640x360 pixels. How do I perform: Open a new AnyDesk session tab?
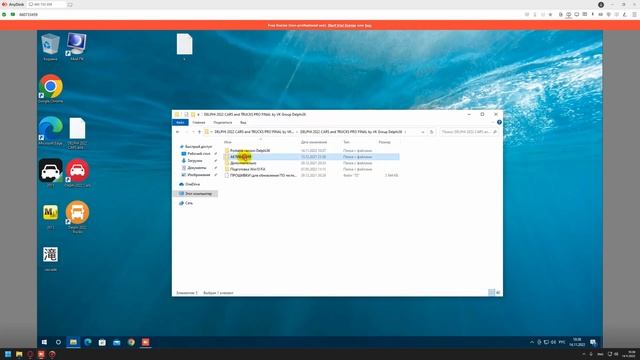coord(70,4)
